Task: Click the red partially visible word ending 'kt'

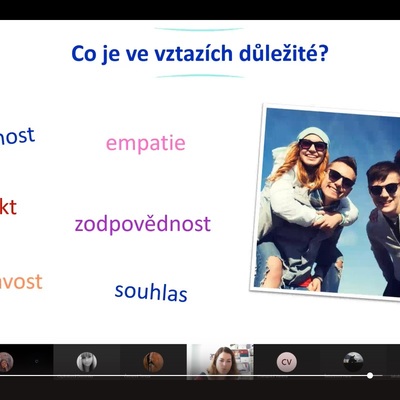Action: pyautogui.click(x=8, y=207)
